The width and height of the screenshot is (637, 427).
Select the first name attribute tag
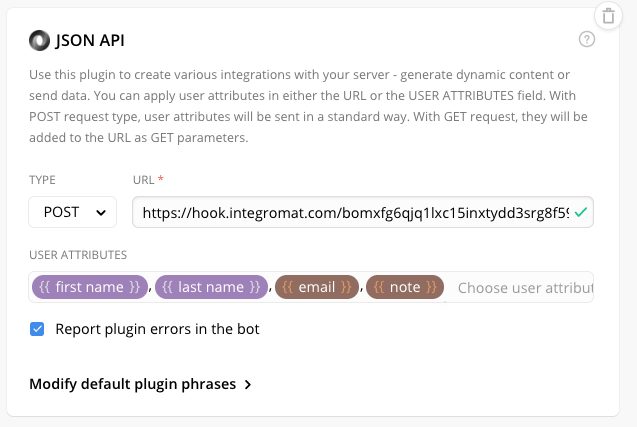click(89, 287)
